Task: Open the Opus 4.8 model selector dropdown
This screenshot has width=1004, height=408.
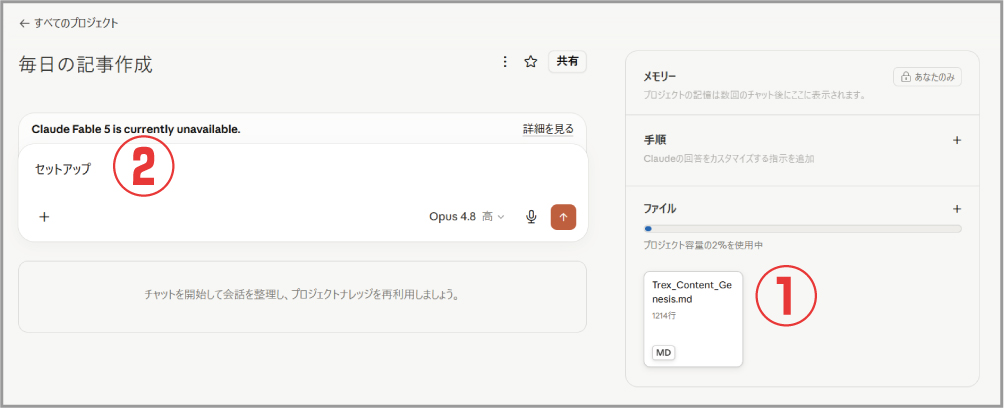Action: click(x=467, y=216)
